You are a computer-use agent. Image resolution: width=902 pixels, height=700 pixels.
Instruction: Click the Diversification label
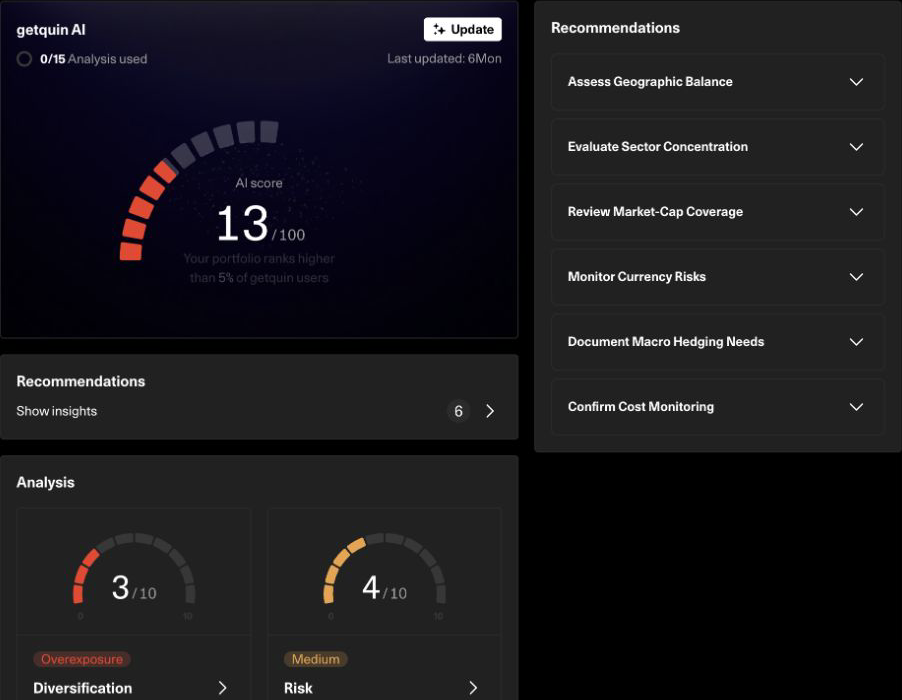coord(82,688)
